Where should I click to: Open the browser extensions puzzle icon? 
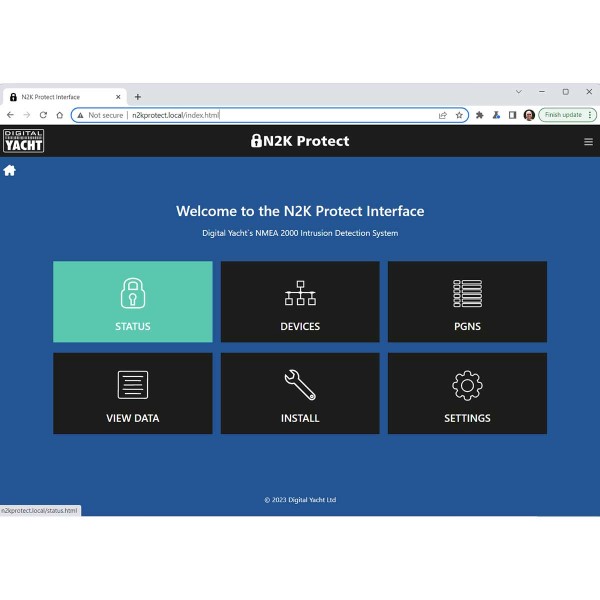pyautogui.click(x=480, y=115)
